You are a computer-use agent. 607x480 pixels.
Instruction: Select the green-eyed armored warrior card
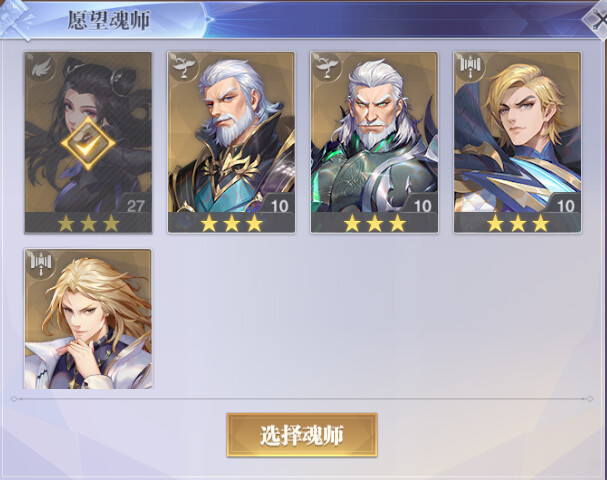coord(374,142)
